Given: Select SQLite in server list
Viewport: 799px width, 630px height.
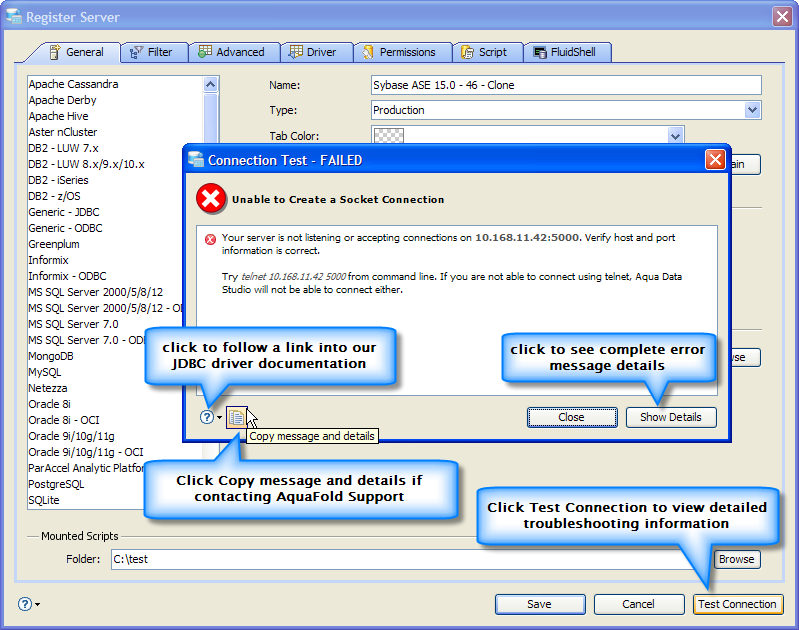Looking at the screenshot, I should [44, 500].
